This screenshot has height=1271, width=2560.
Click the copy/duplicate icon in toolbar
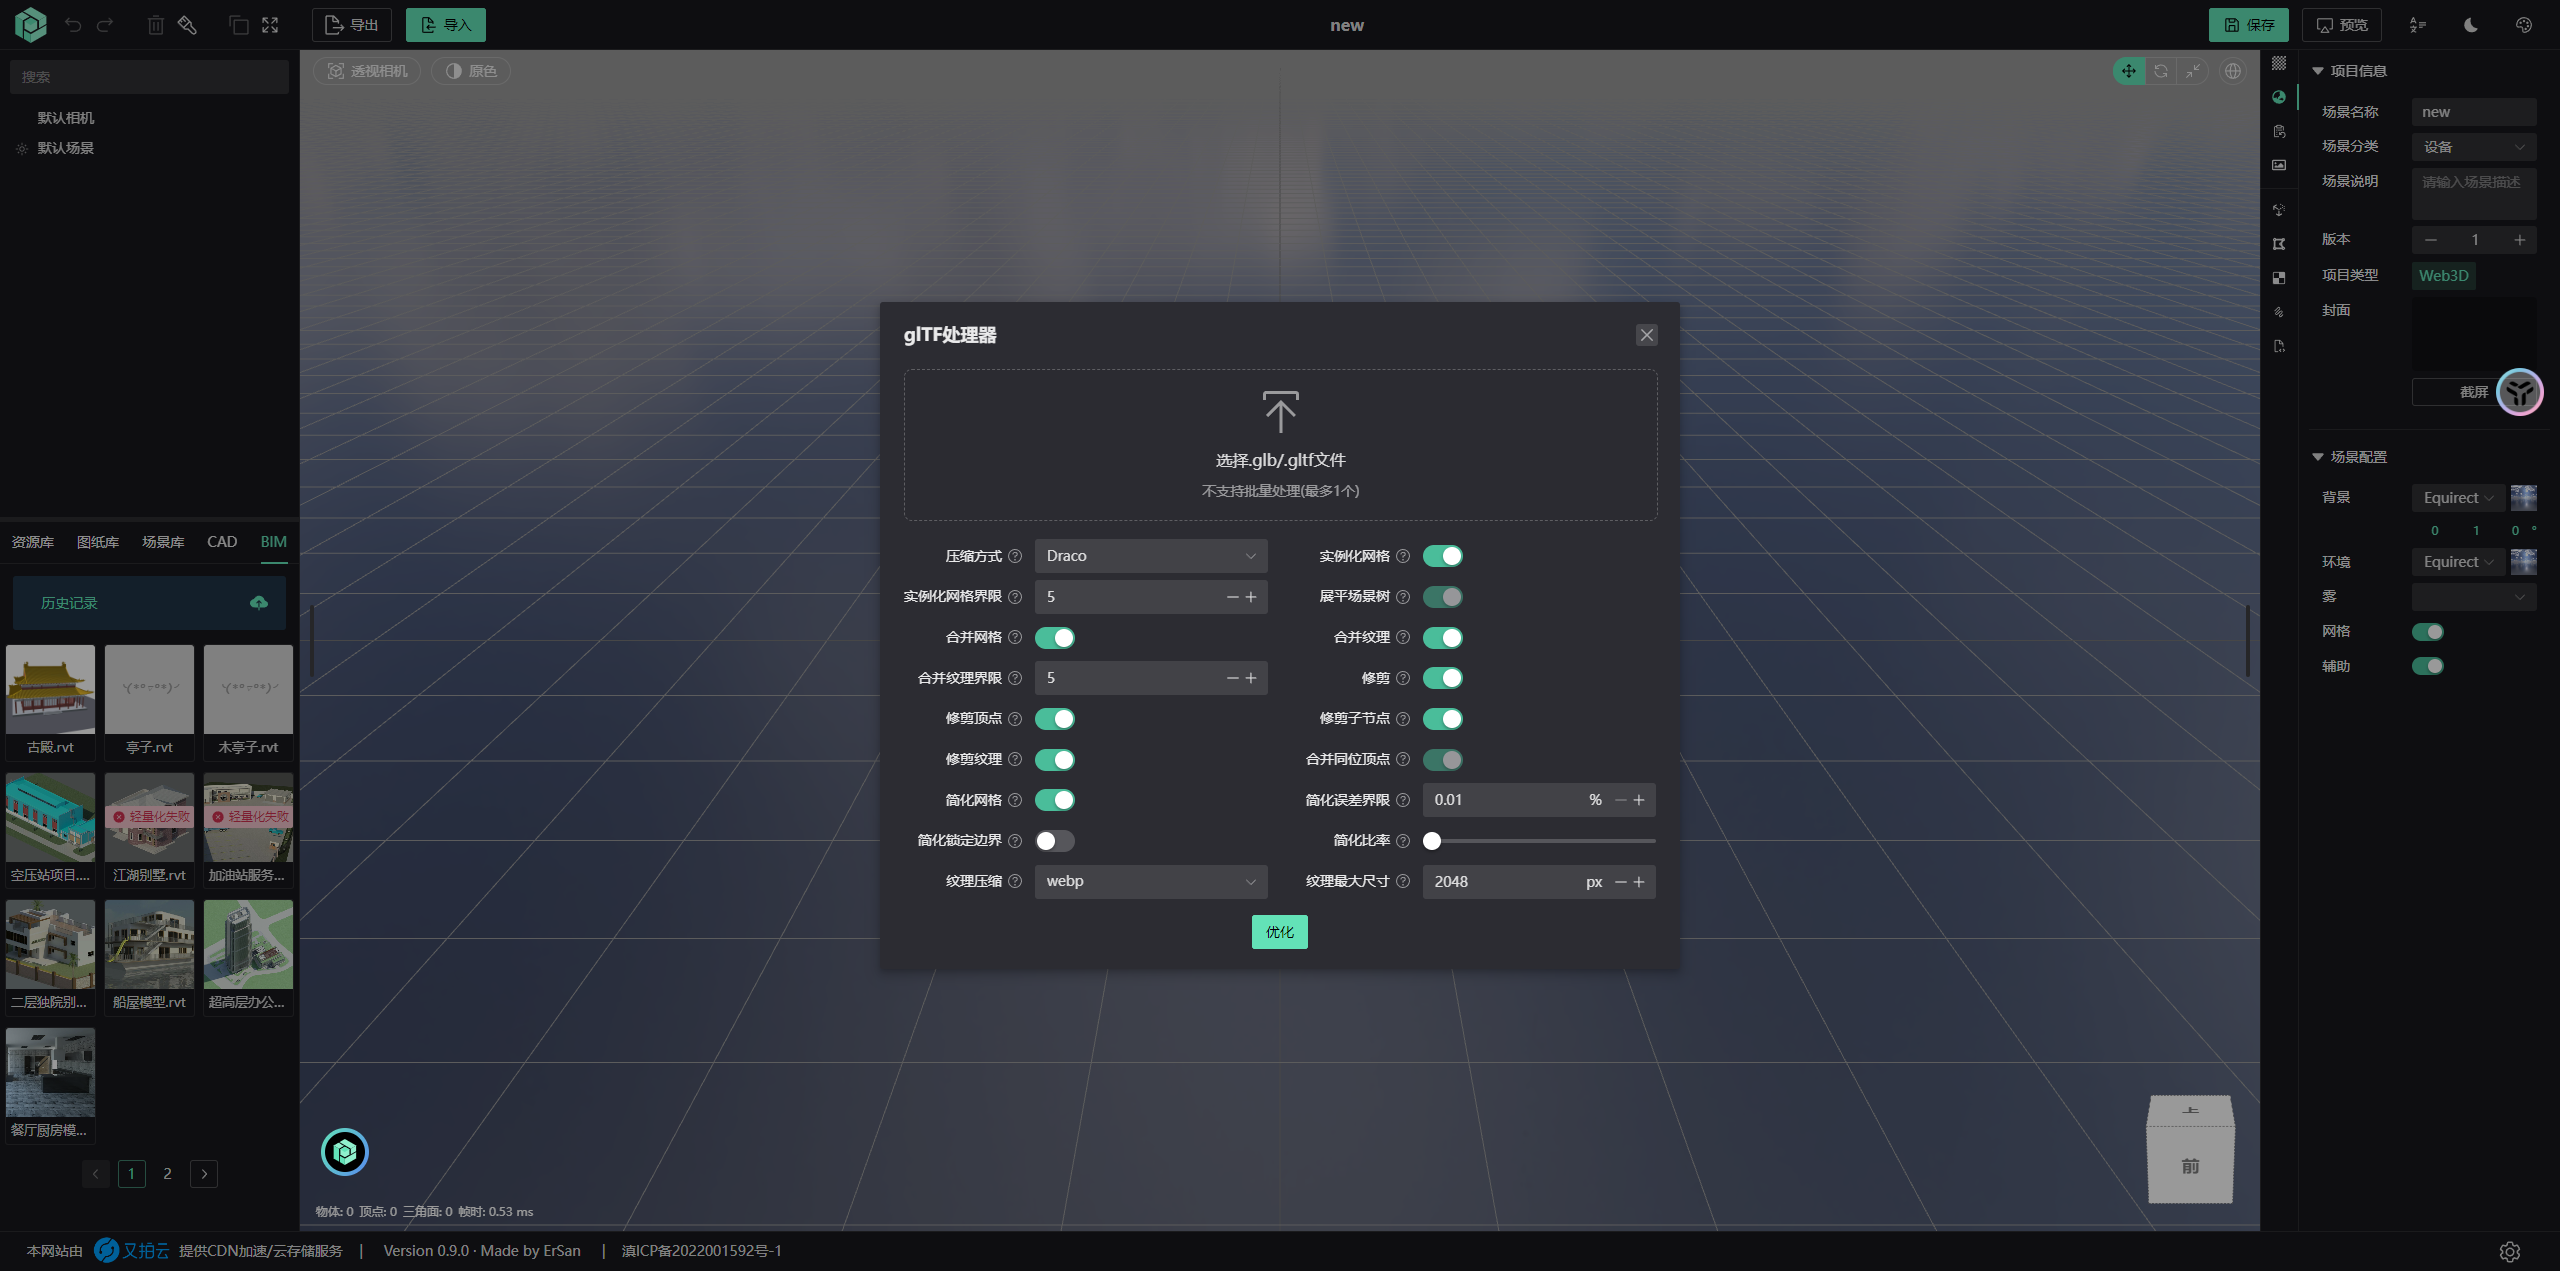(239, 25)
